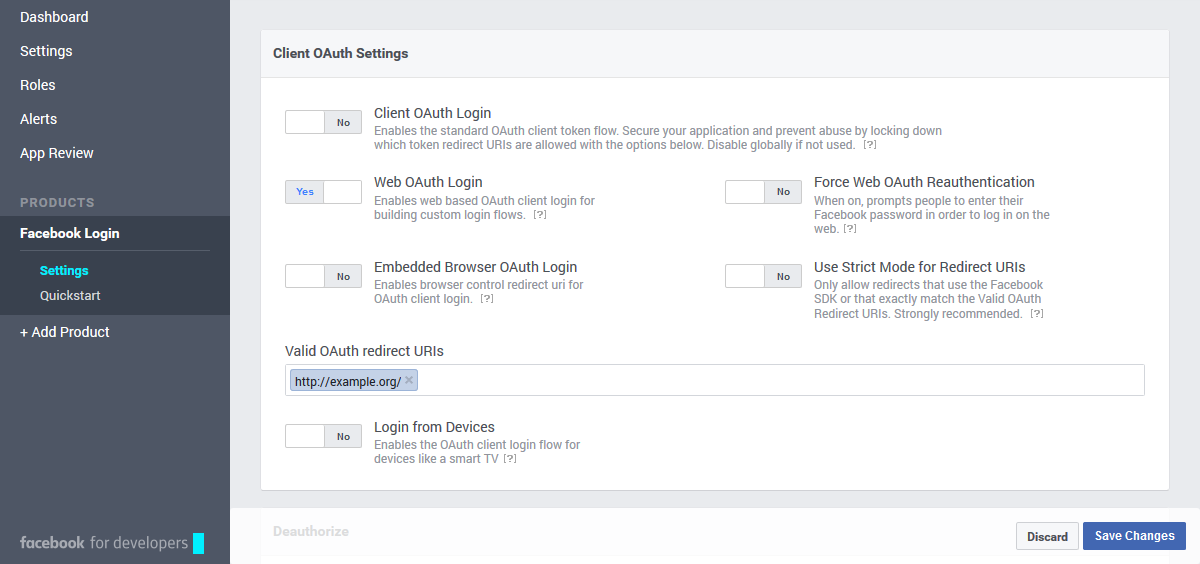Open help tooltip for Embedded Browser OAuth Login
Screen dimensions: 1200x564
pos(487,299)
